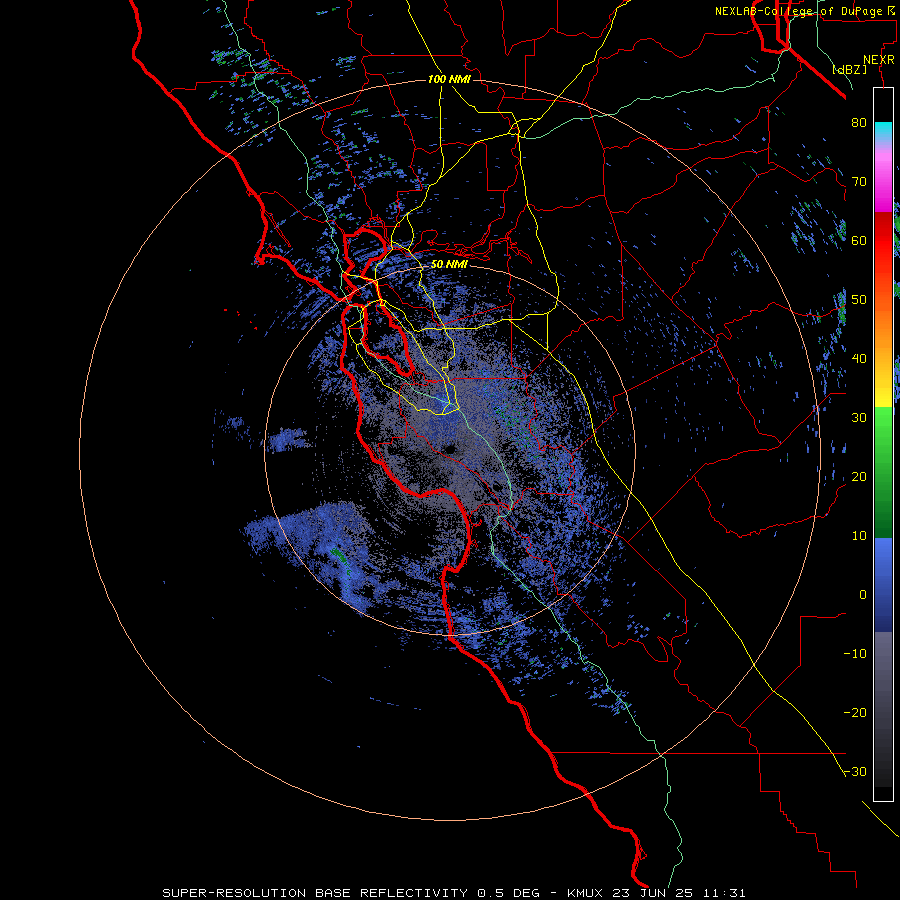Click the NEXR label above the scale
The width and height of the screenshot is (900, 900).
click(x=879, y=60)
